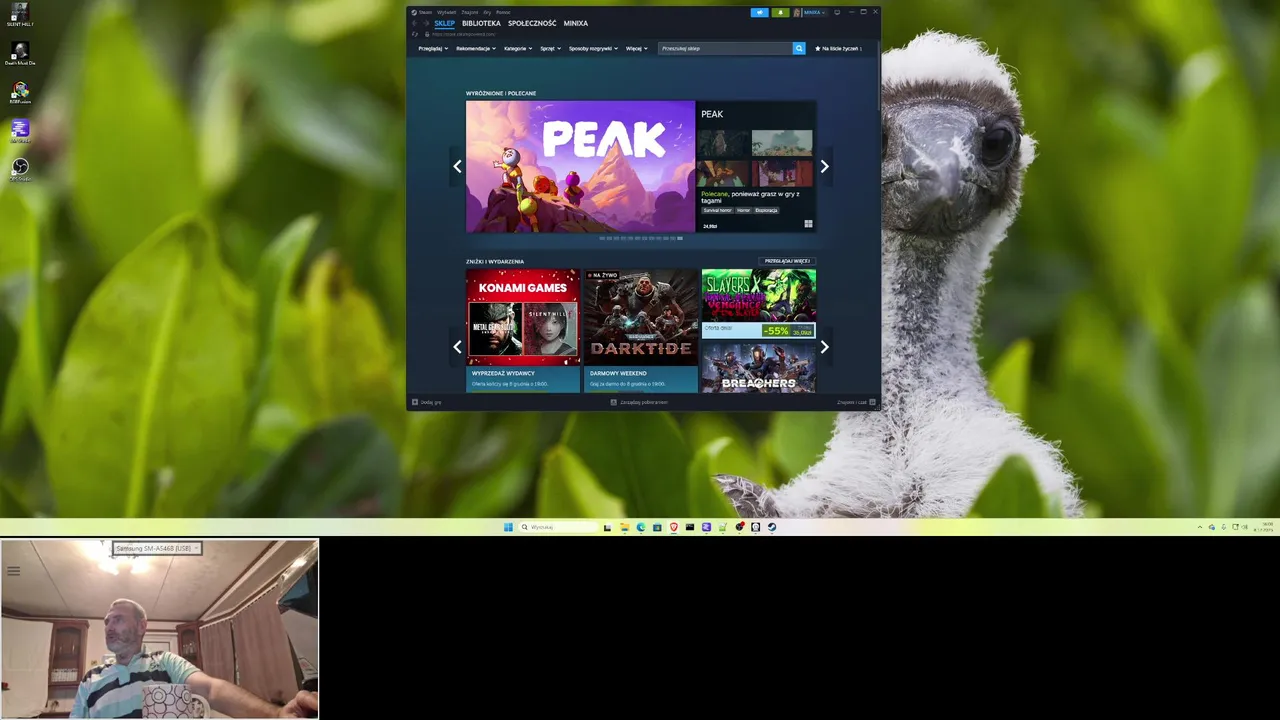Open the Na liście życzeń wishlist link
Viewport: 1280px width, 720px height.
tap(838, 48)
